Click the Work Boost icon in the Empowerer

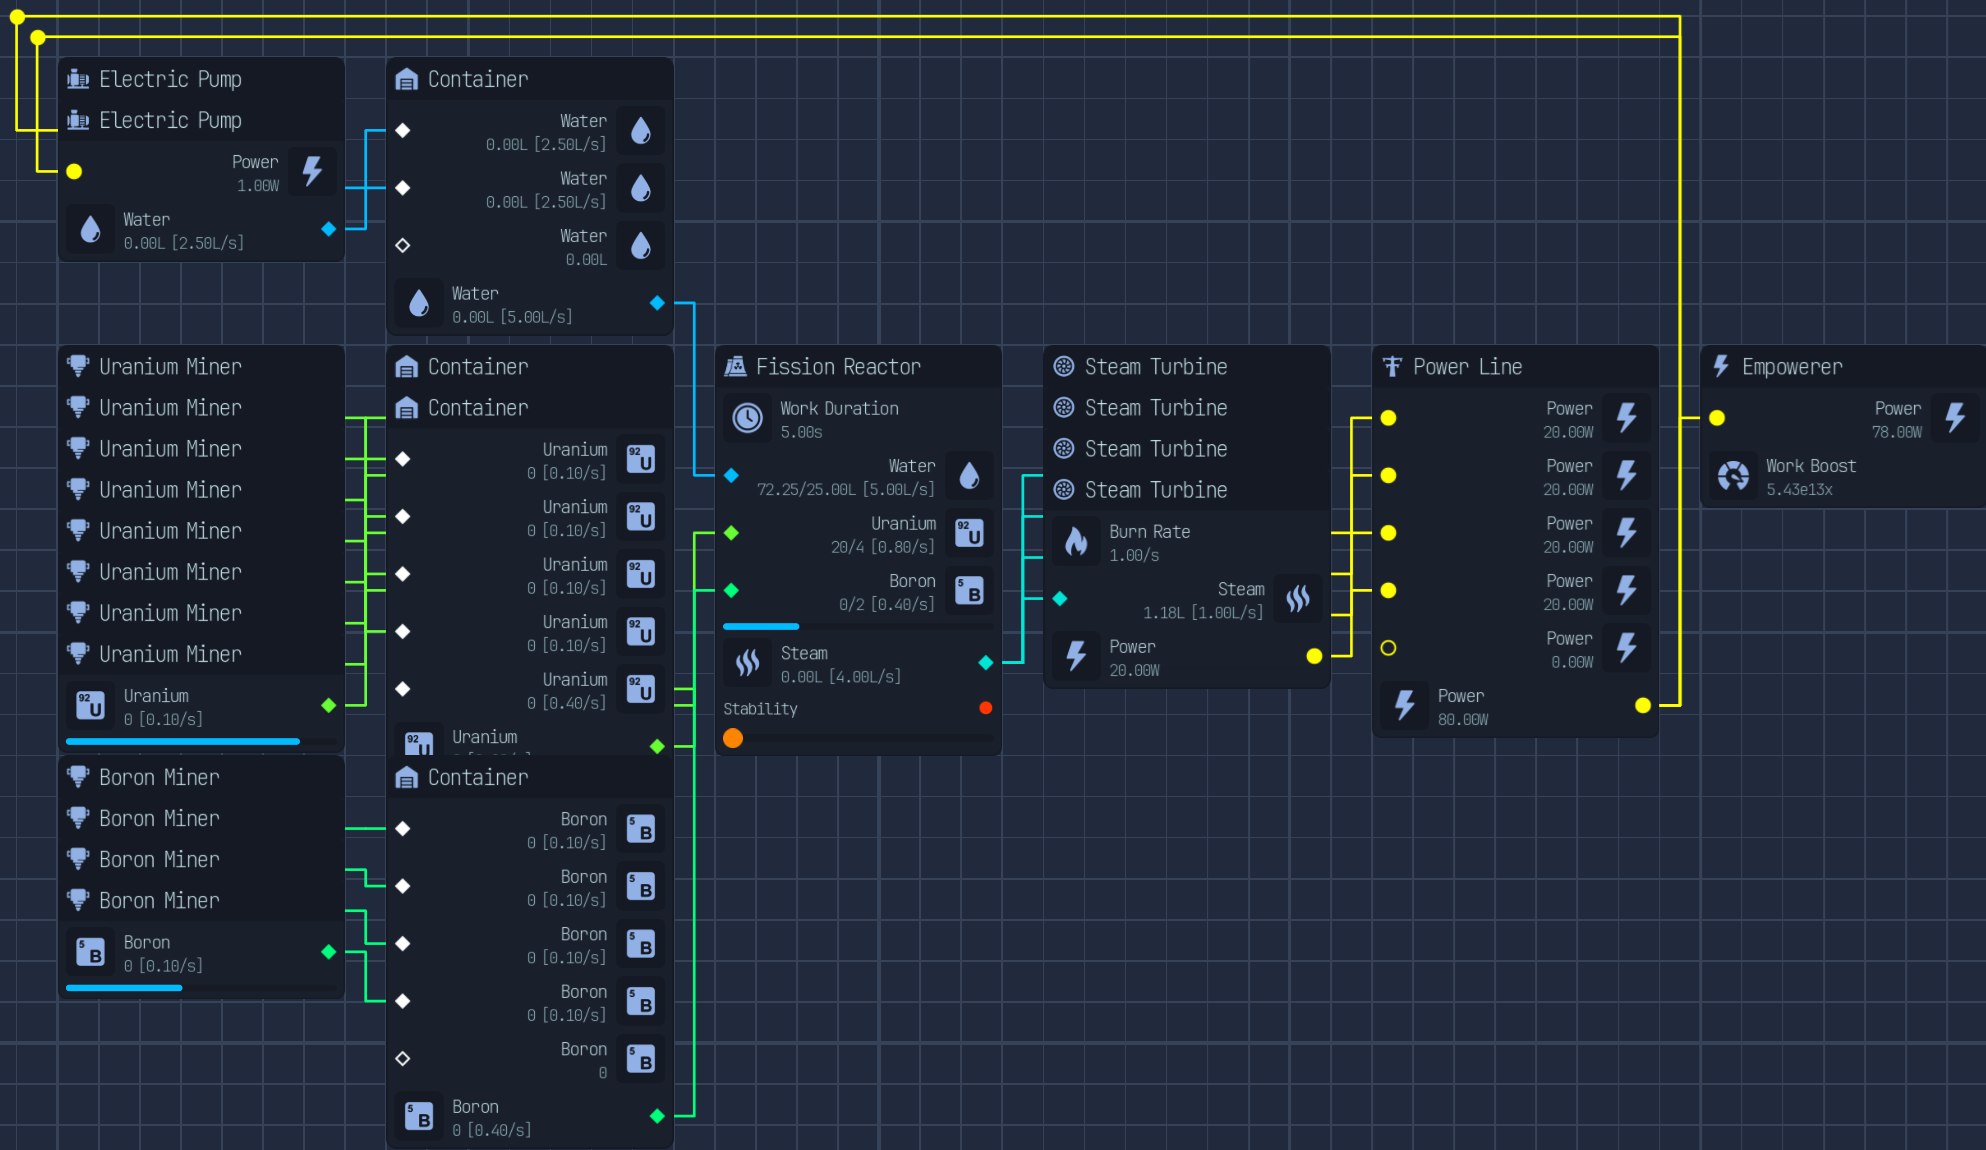click(1733, 475)
